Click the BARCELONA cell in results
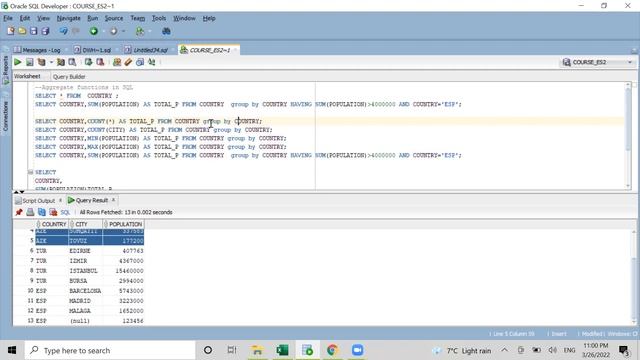The height and width of the screenshot is (360, 640). coord(85,291)
